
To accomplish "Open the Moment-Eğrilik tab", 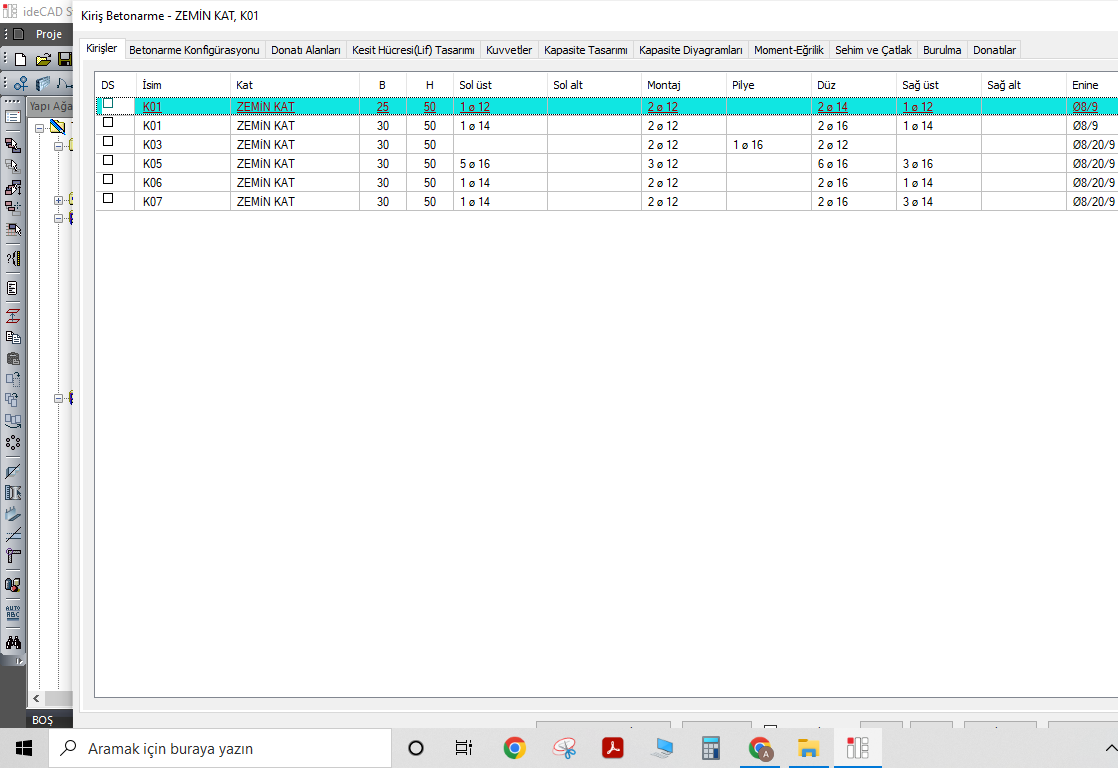I will coord(789,50).
